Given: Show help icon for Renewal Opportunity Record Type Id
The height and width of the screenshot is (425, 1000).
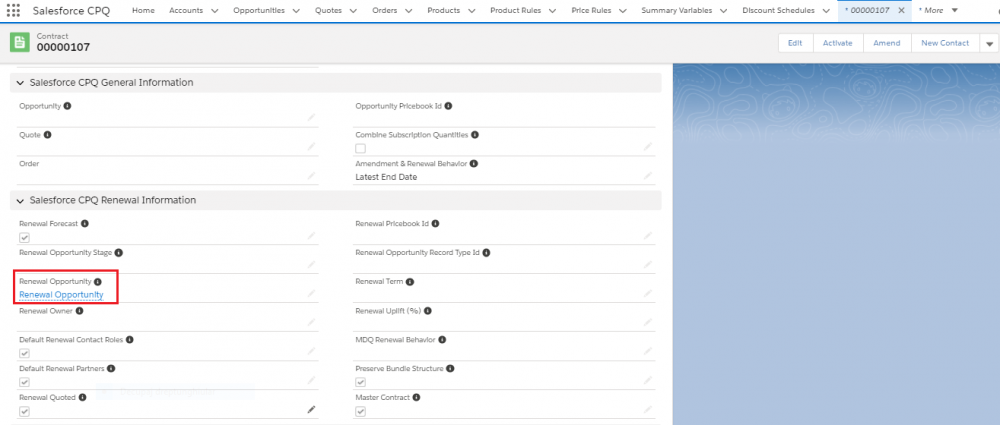Looking at the screenshot, I should [x=486, y=253].
